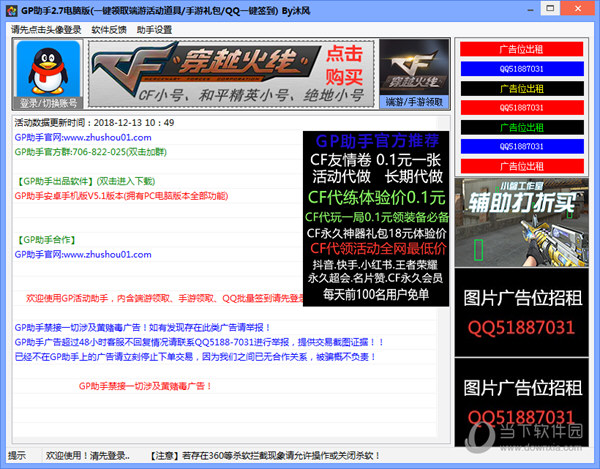600x469 pixels.
Task: Click the first blue QQ51887031 button
Action: pyautogui.click(x=522, y=69)
